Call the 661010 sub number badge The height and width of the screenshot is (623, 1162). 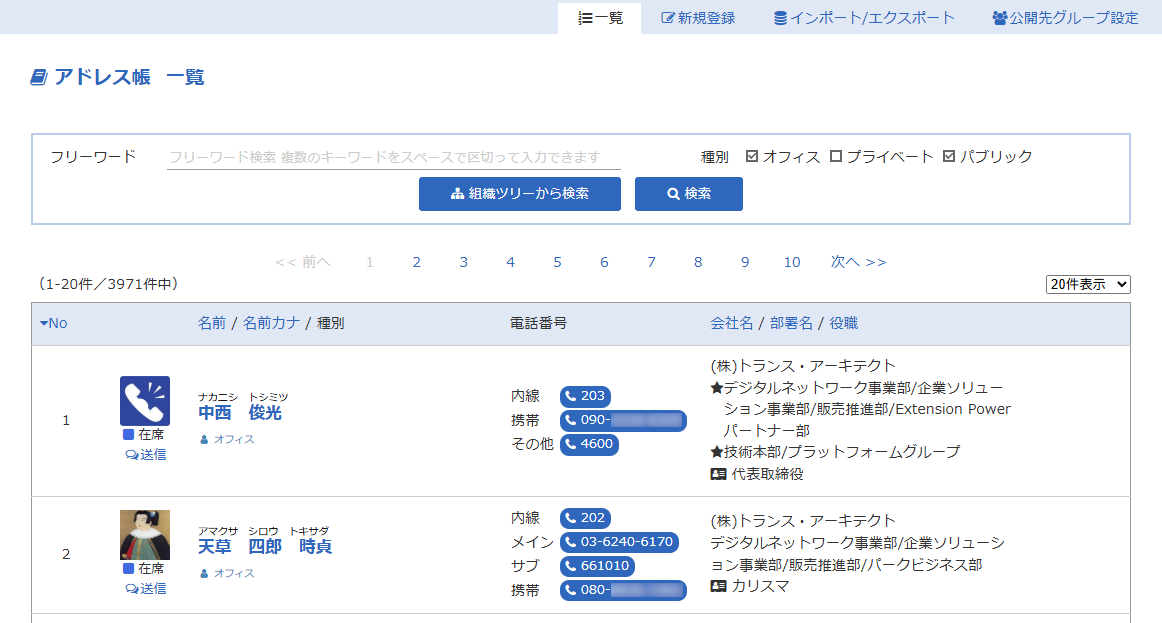click(x=597, y=566)
